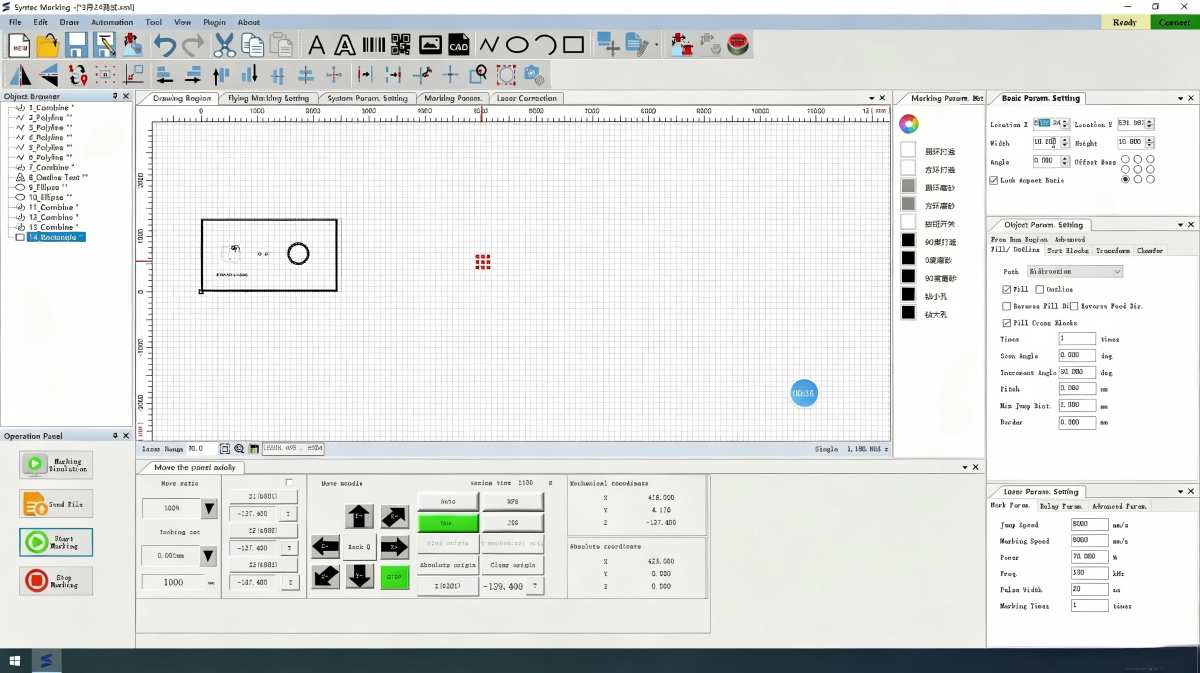The image size is (1200, 673).
Task: Adjust Height spinner arrows
Action: 1150,142
